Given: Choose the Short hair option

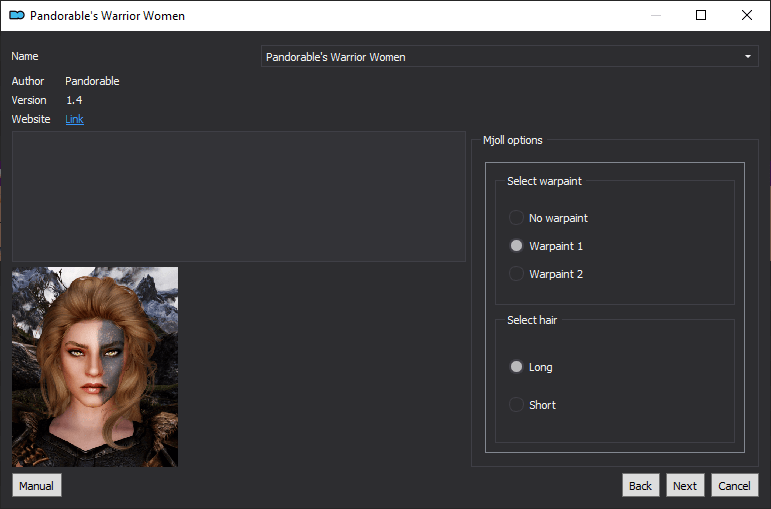Looking at the screenshot, I should tap(532, 405).
